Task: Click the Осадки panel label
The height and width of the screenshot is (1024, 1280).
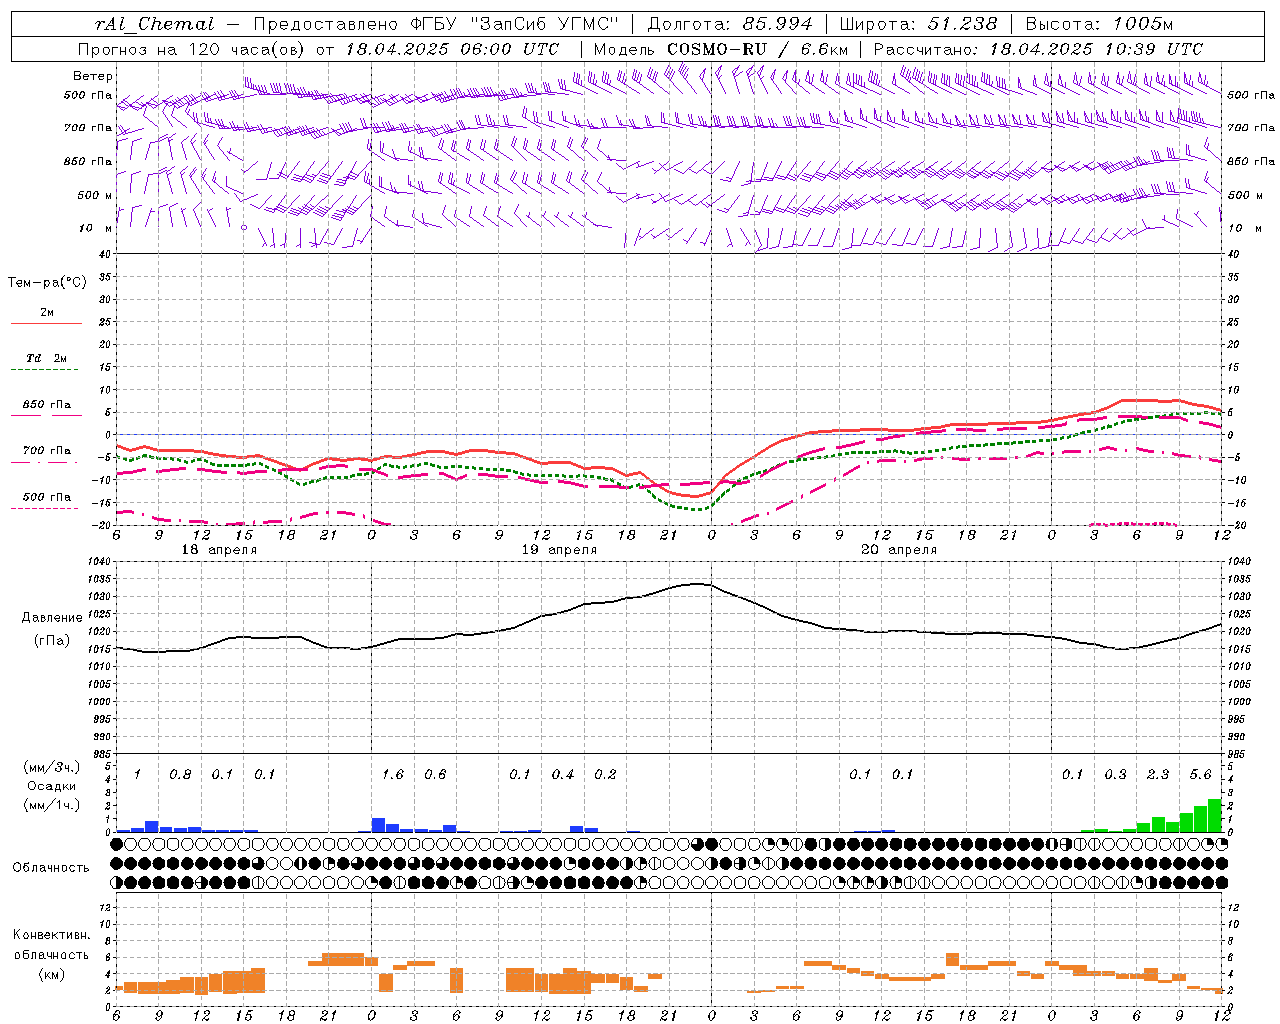Action: click(52, 786)
